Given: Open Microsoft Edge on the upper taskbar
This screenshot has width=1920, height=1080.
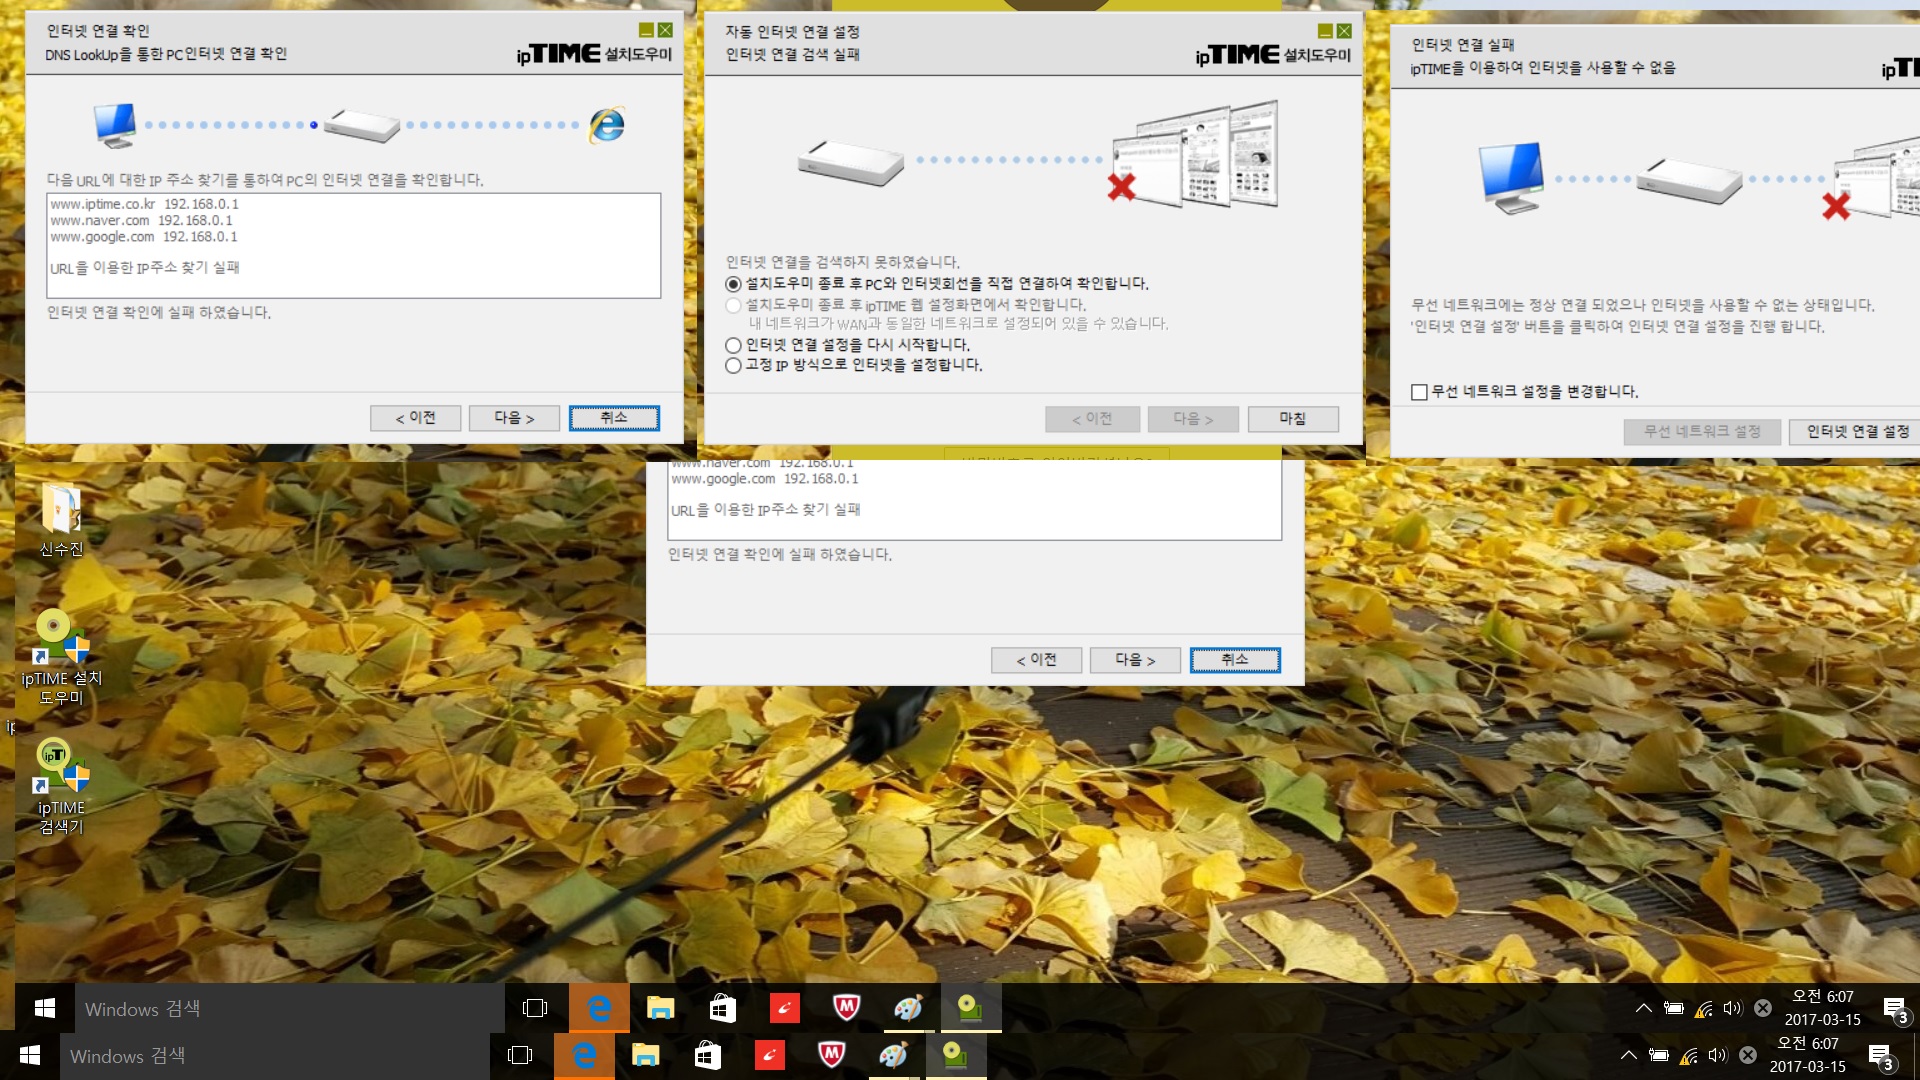Looking at the screenshot, I should point(599,1008).
